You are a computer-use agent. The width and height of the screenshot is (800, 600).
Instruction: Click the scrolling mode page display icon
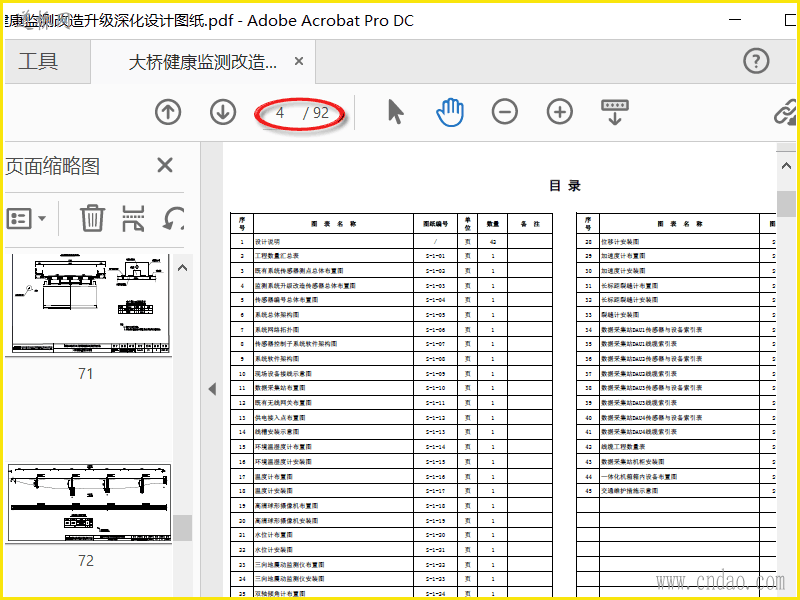[615, 112]
